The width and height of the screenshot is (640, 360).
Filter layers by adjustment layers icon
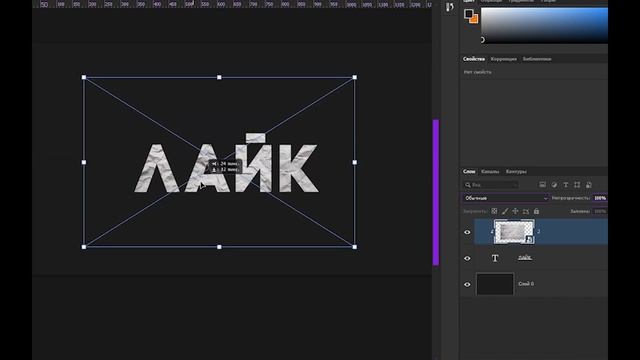pos(554,185)
